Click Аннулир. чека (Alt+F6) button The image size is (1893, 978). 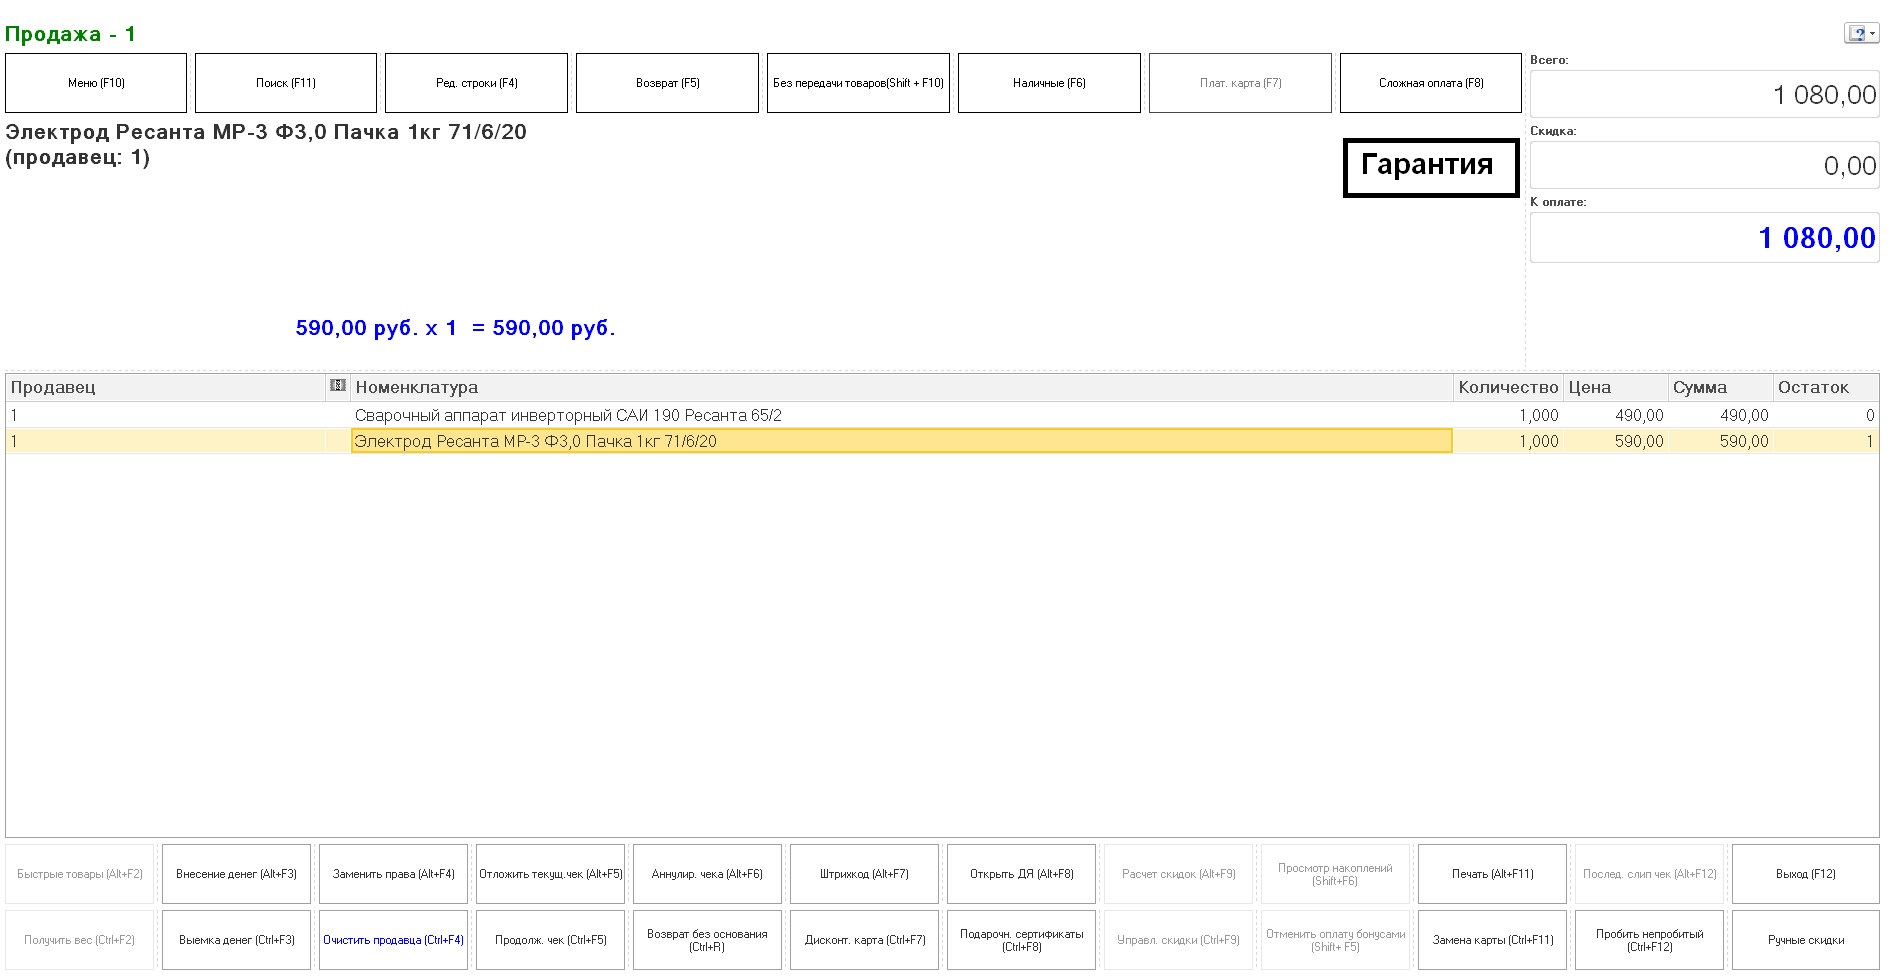click(707, 874)
